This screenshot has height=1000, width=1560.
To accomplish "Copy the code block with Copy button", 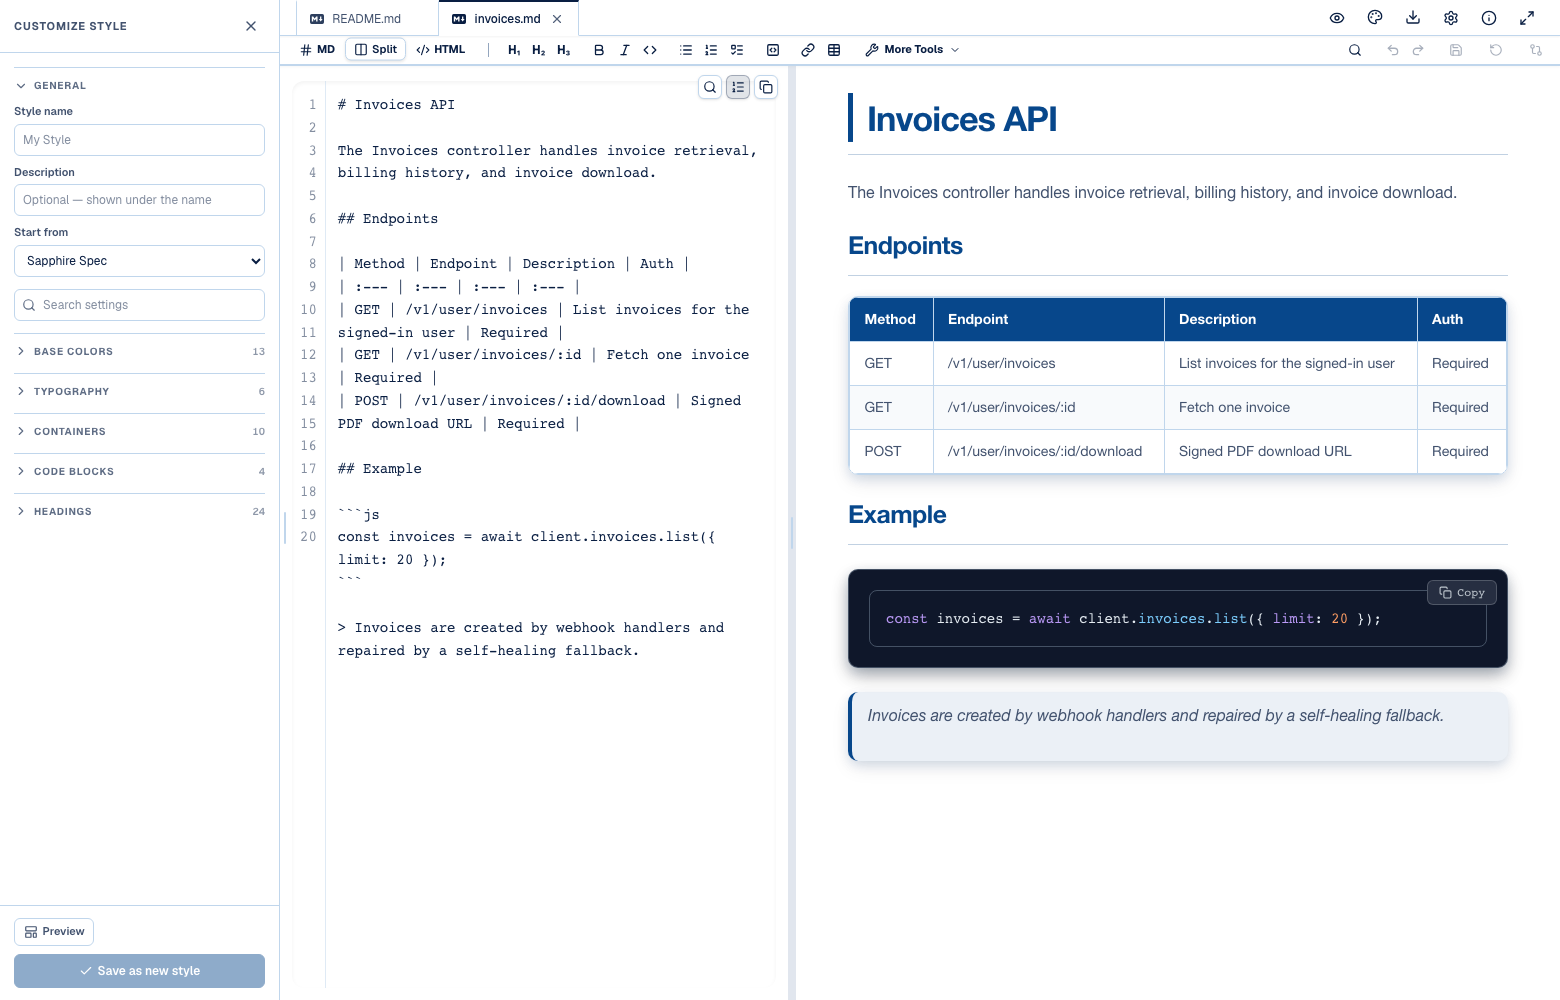I will 1461,593.
